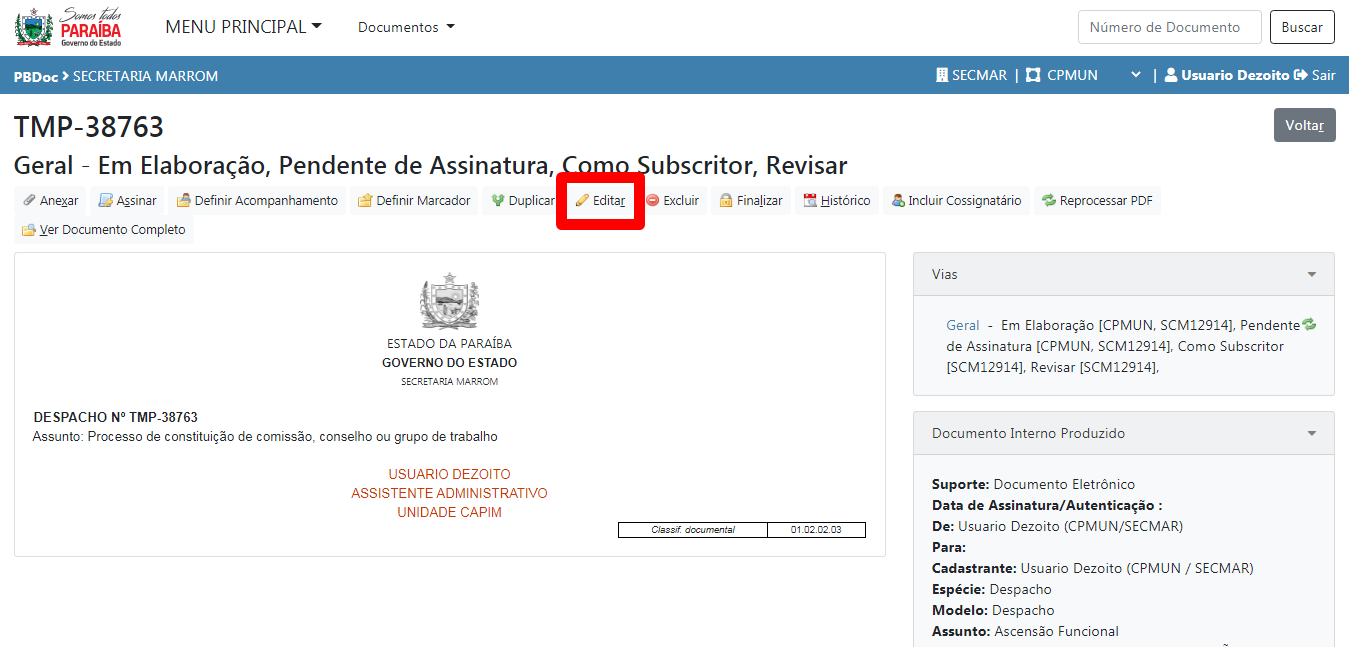Click the Assinar signature icon

[x=106, y=201]
